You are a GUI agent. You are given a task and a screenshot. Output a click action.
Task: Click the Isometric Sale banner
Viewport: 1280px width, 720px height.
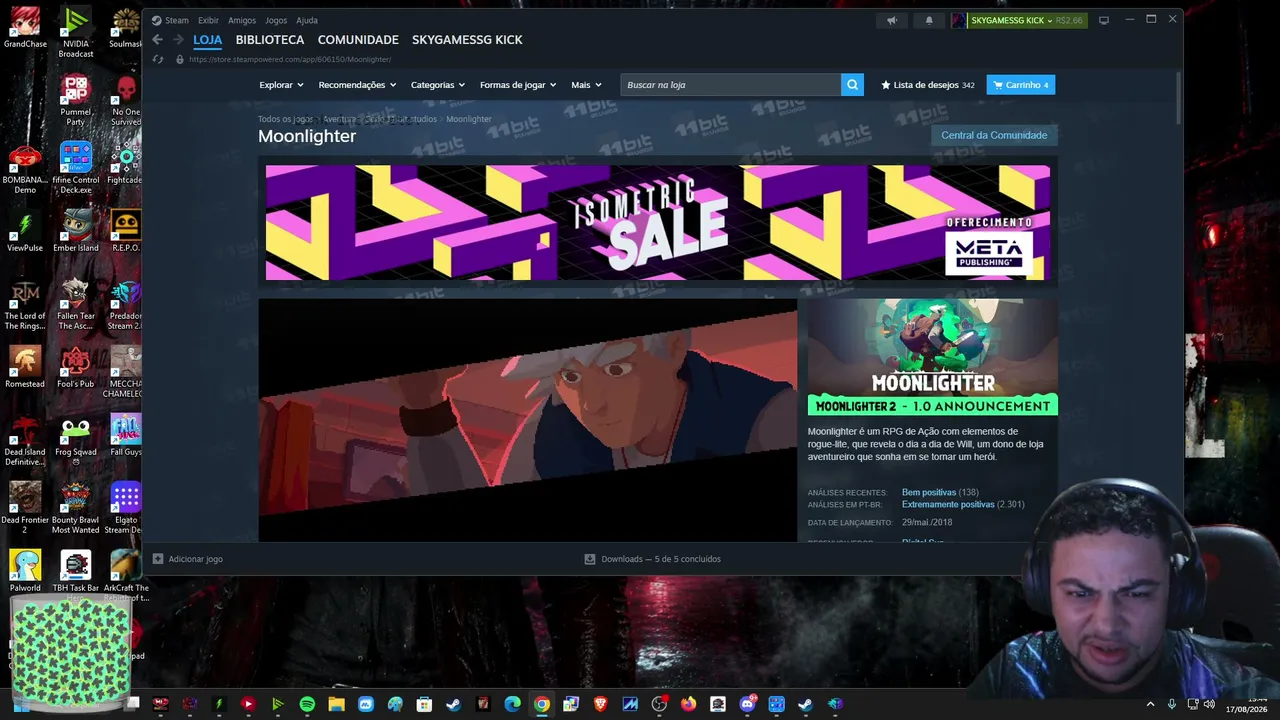point(658,223)
